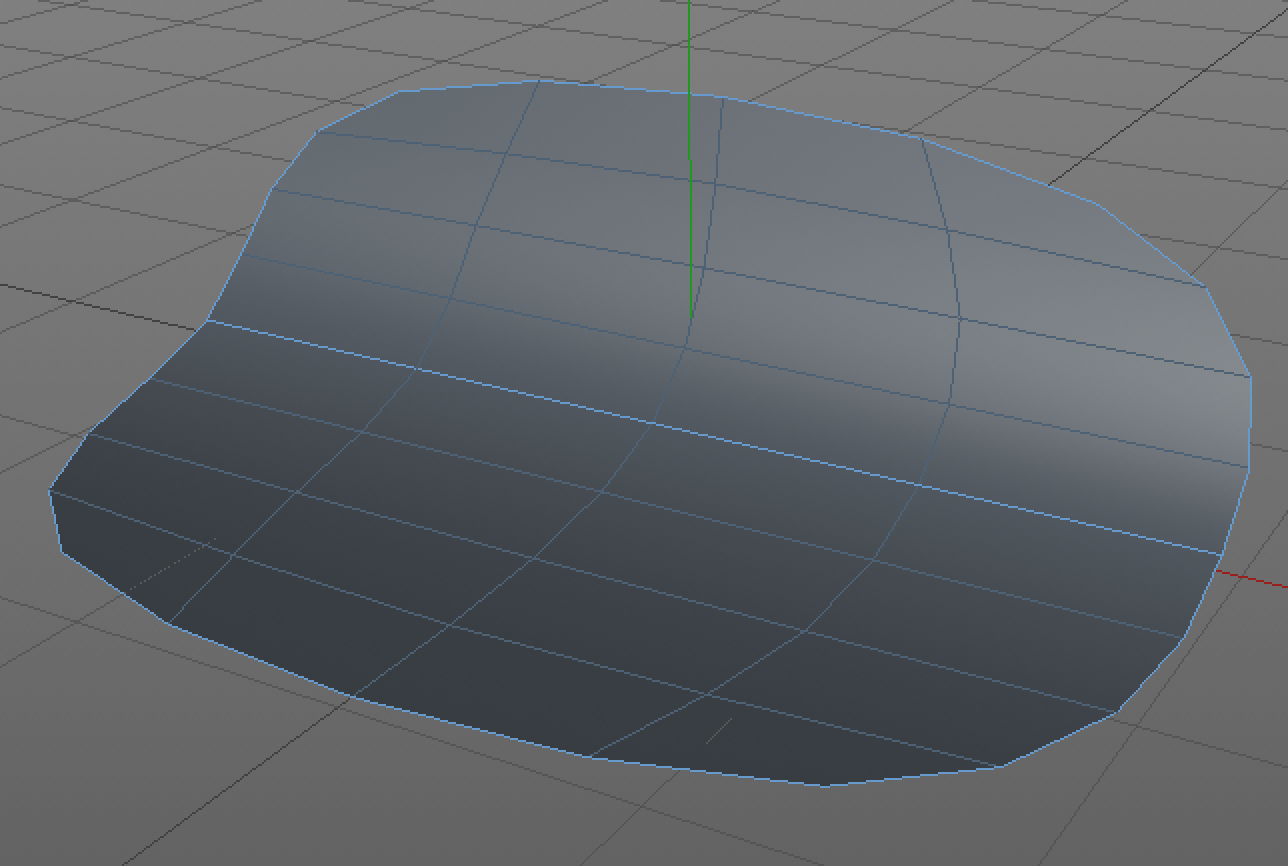
Task: Click the red X axis line beside mesh
Action: (x=1253, y=578)
